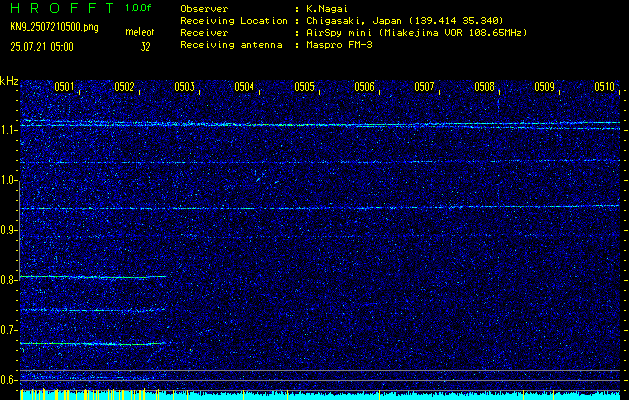Click the 0.6 kHz axis label
629x400 pixels.
8,380
